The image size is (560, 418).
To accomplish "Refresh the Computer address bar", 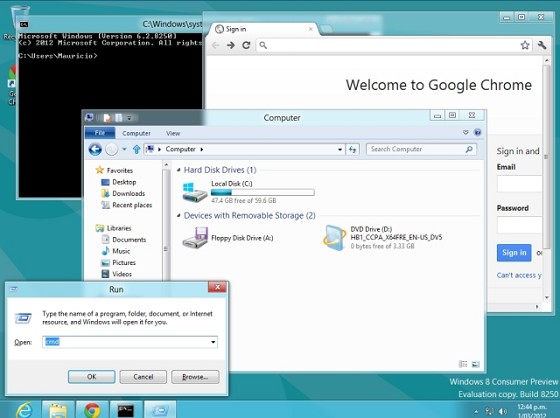I will pyautogui.click(x=352, y=149).
